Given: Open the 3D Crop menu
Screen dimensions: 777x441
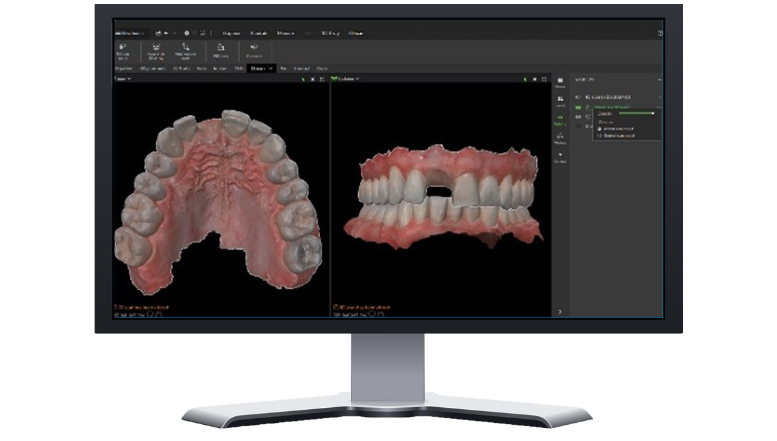Looking at the screenshot, I should click(x=331, y=33).
